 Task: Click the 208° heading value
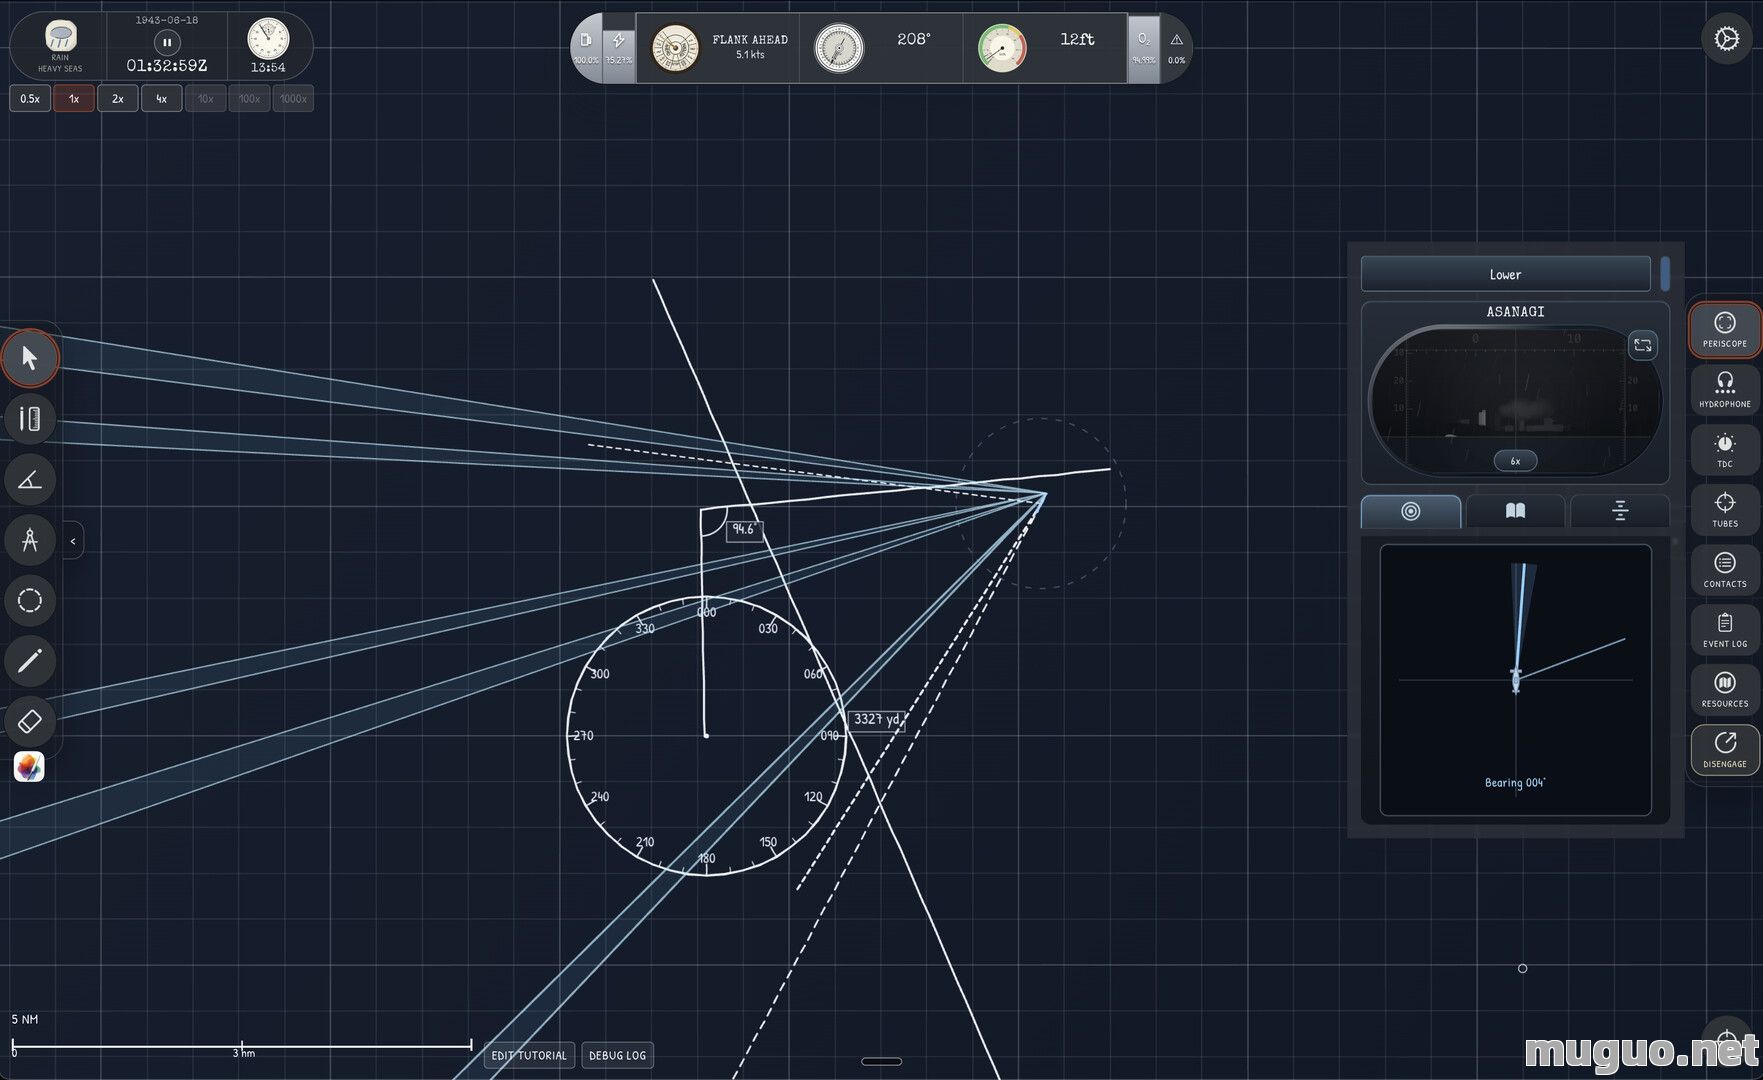point(913,39)
